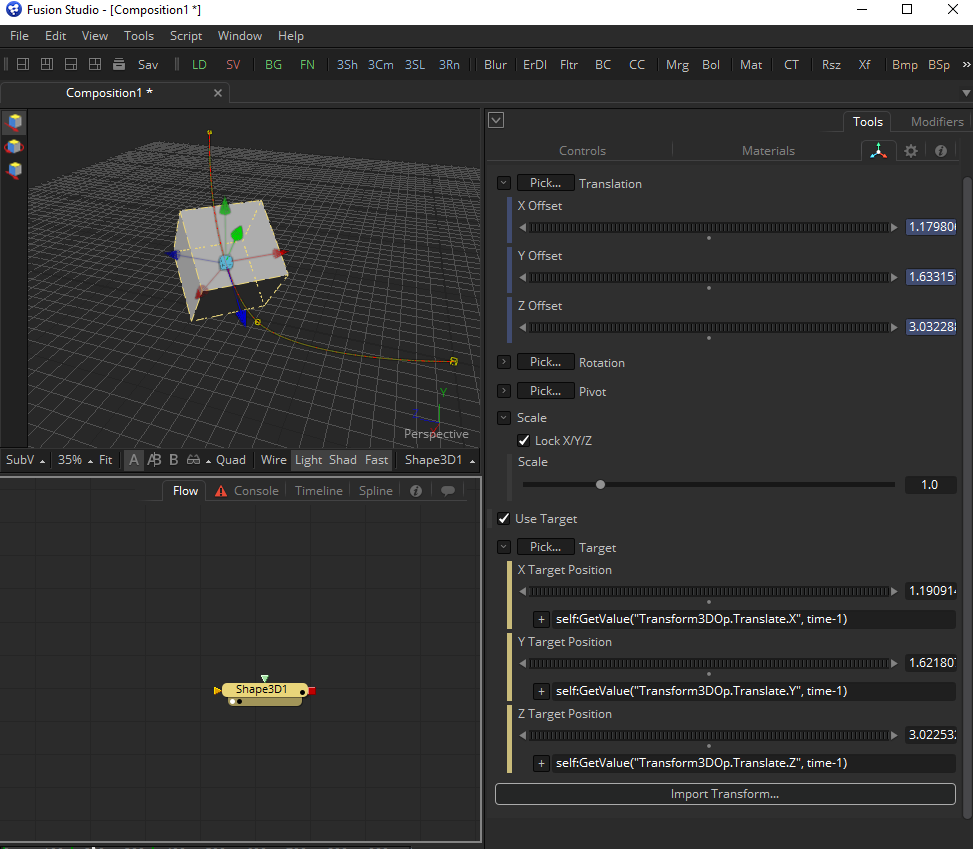The height and width of the screenshot is (849, 973).
Task: Activate the top 3D translate cube icon
Action: (14, 122)
